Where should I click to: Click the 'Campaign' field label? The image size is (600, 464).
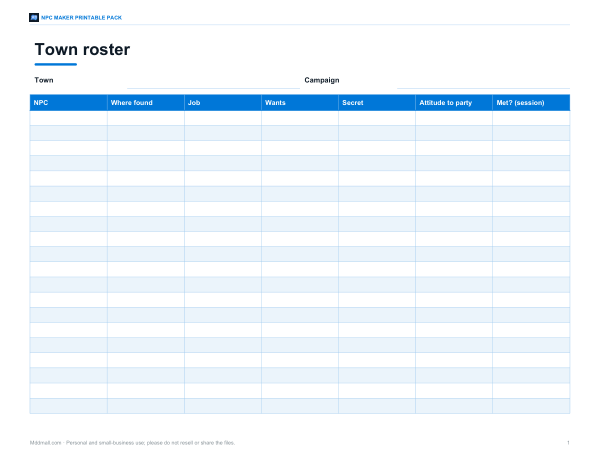point(322,80)
